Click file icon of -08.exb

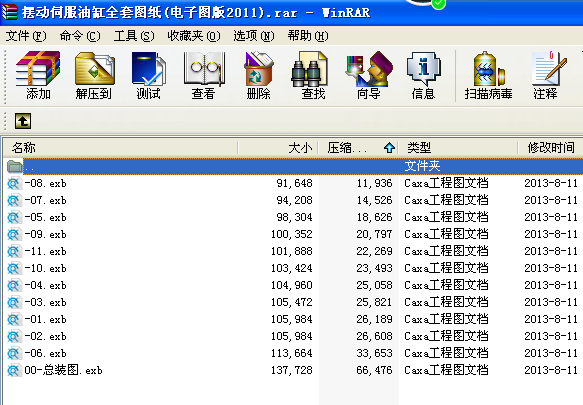click(x=14, y=183)
